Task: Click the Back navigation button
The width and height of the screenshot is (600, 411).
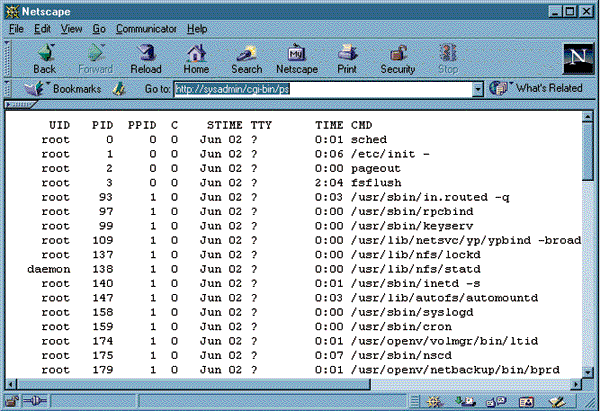Action: [44, 58]
